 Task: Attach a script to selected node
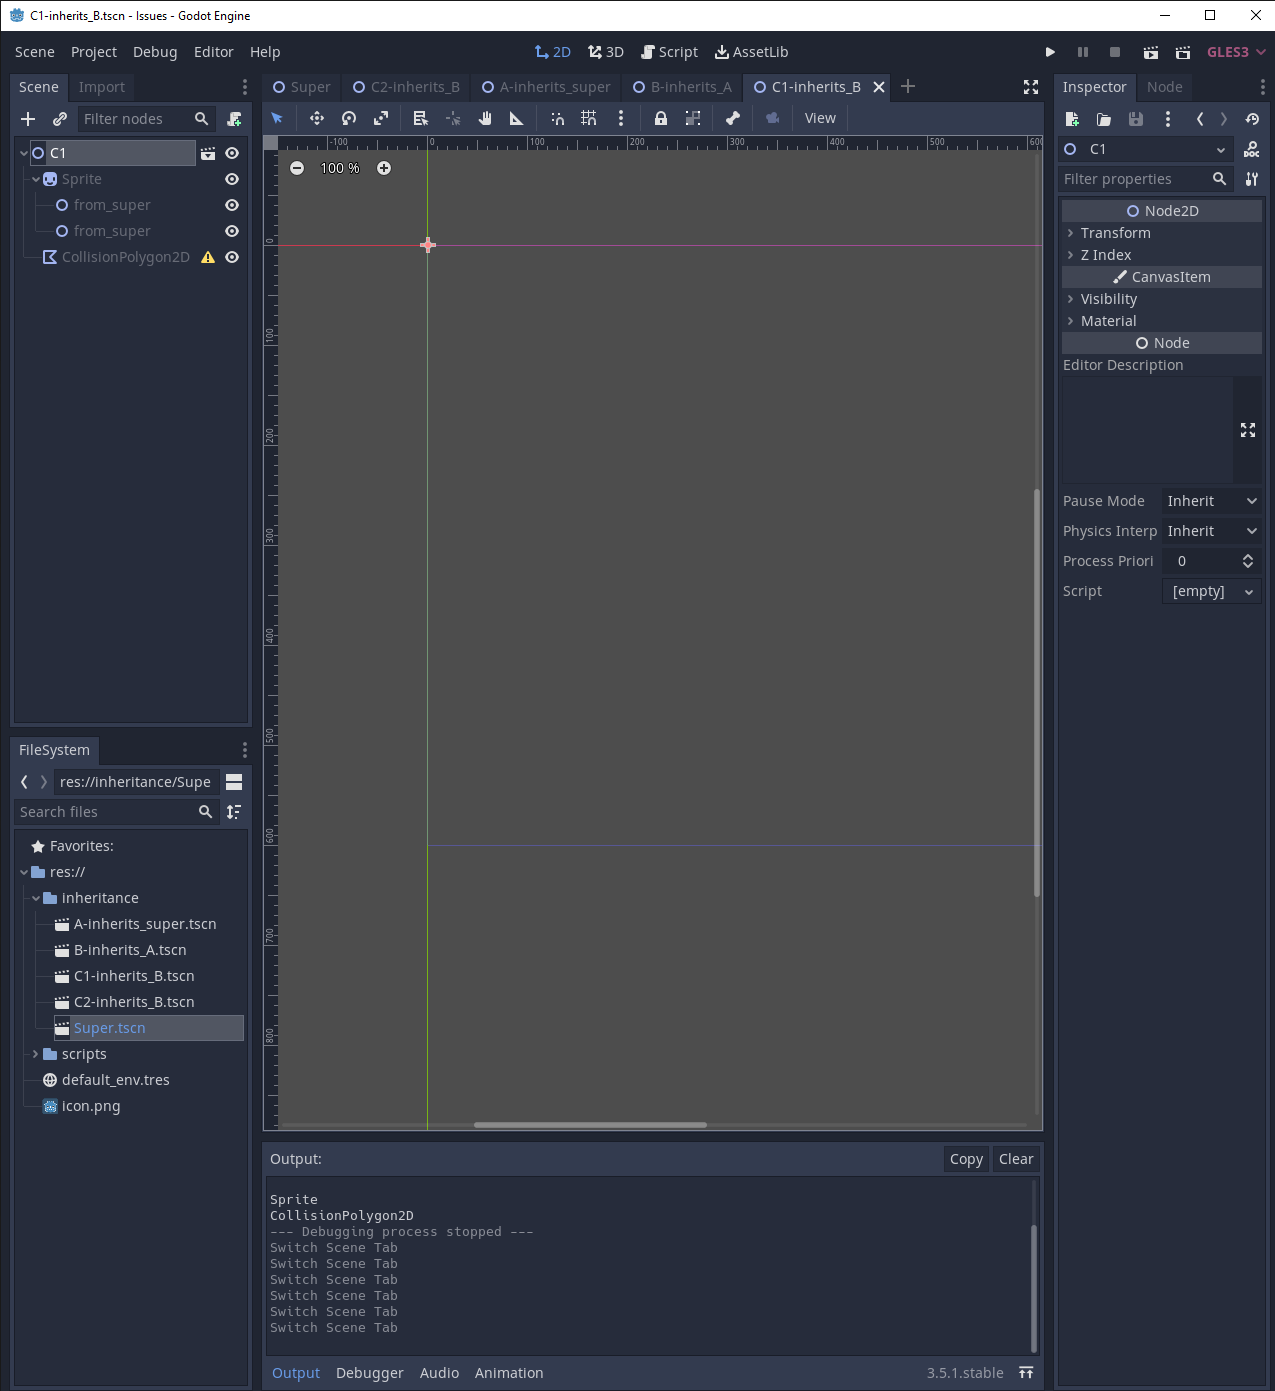pos(234,119)
